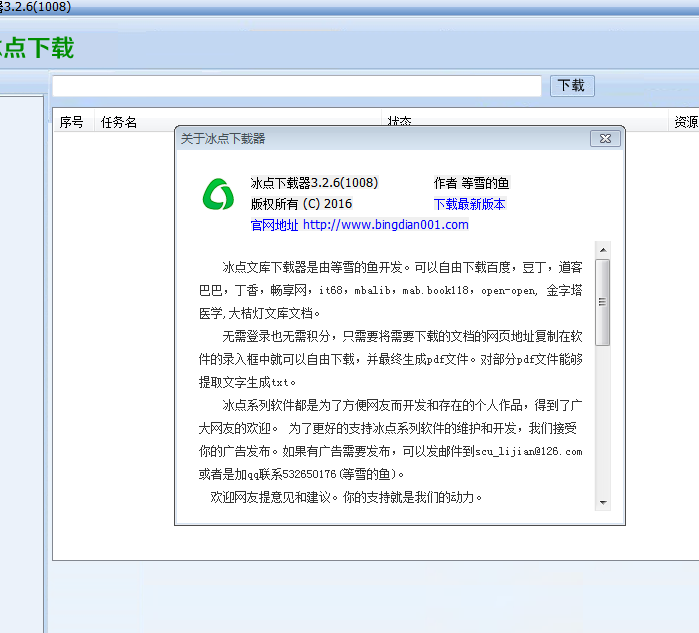699x633 pixels.
Task: Click the line with qq联系532650176
Action: pyautogui.click(x=301, y=474)
